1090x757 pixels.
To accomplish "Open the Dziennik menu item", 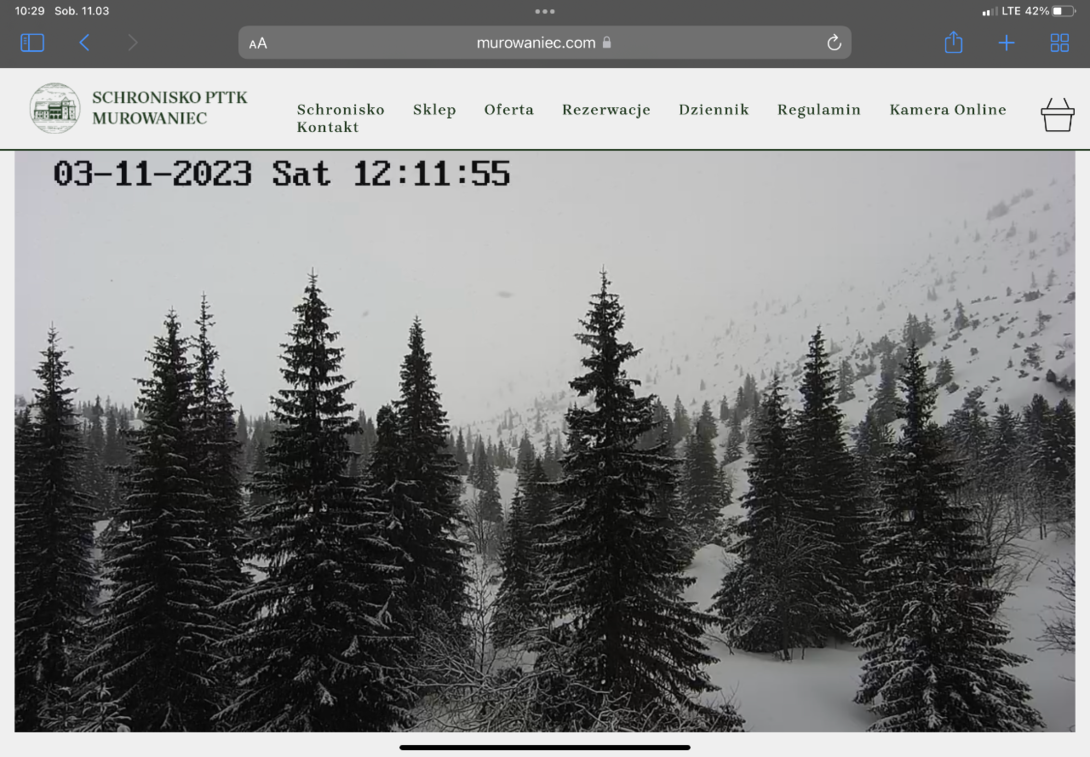I will (x=714, y=109).
